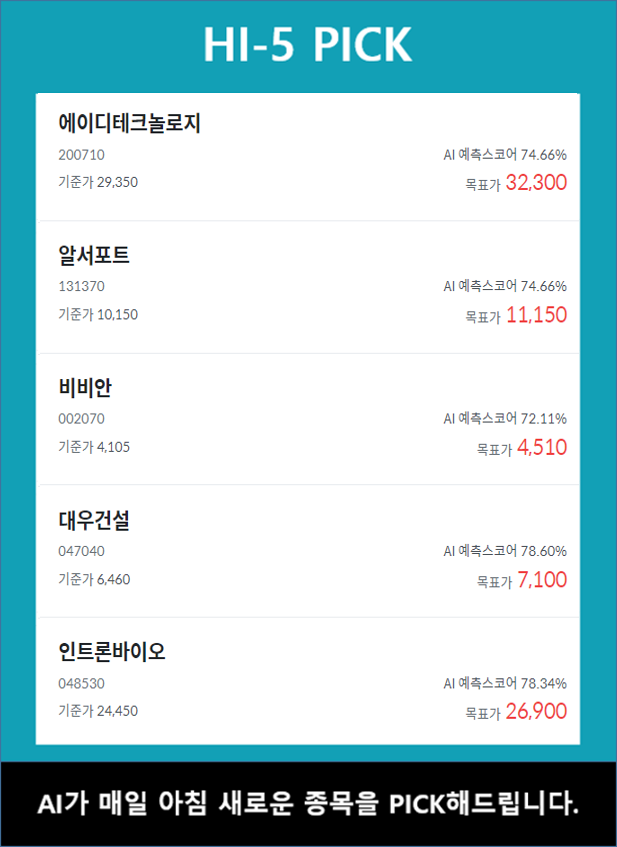Click the 7,100 target price
The width and height of the screenshot is (617, 847).
pos(542,580)
